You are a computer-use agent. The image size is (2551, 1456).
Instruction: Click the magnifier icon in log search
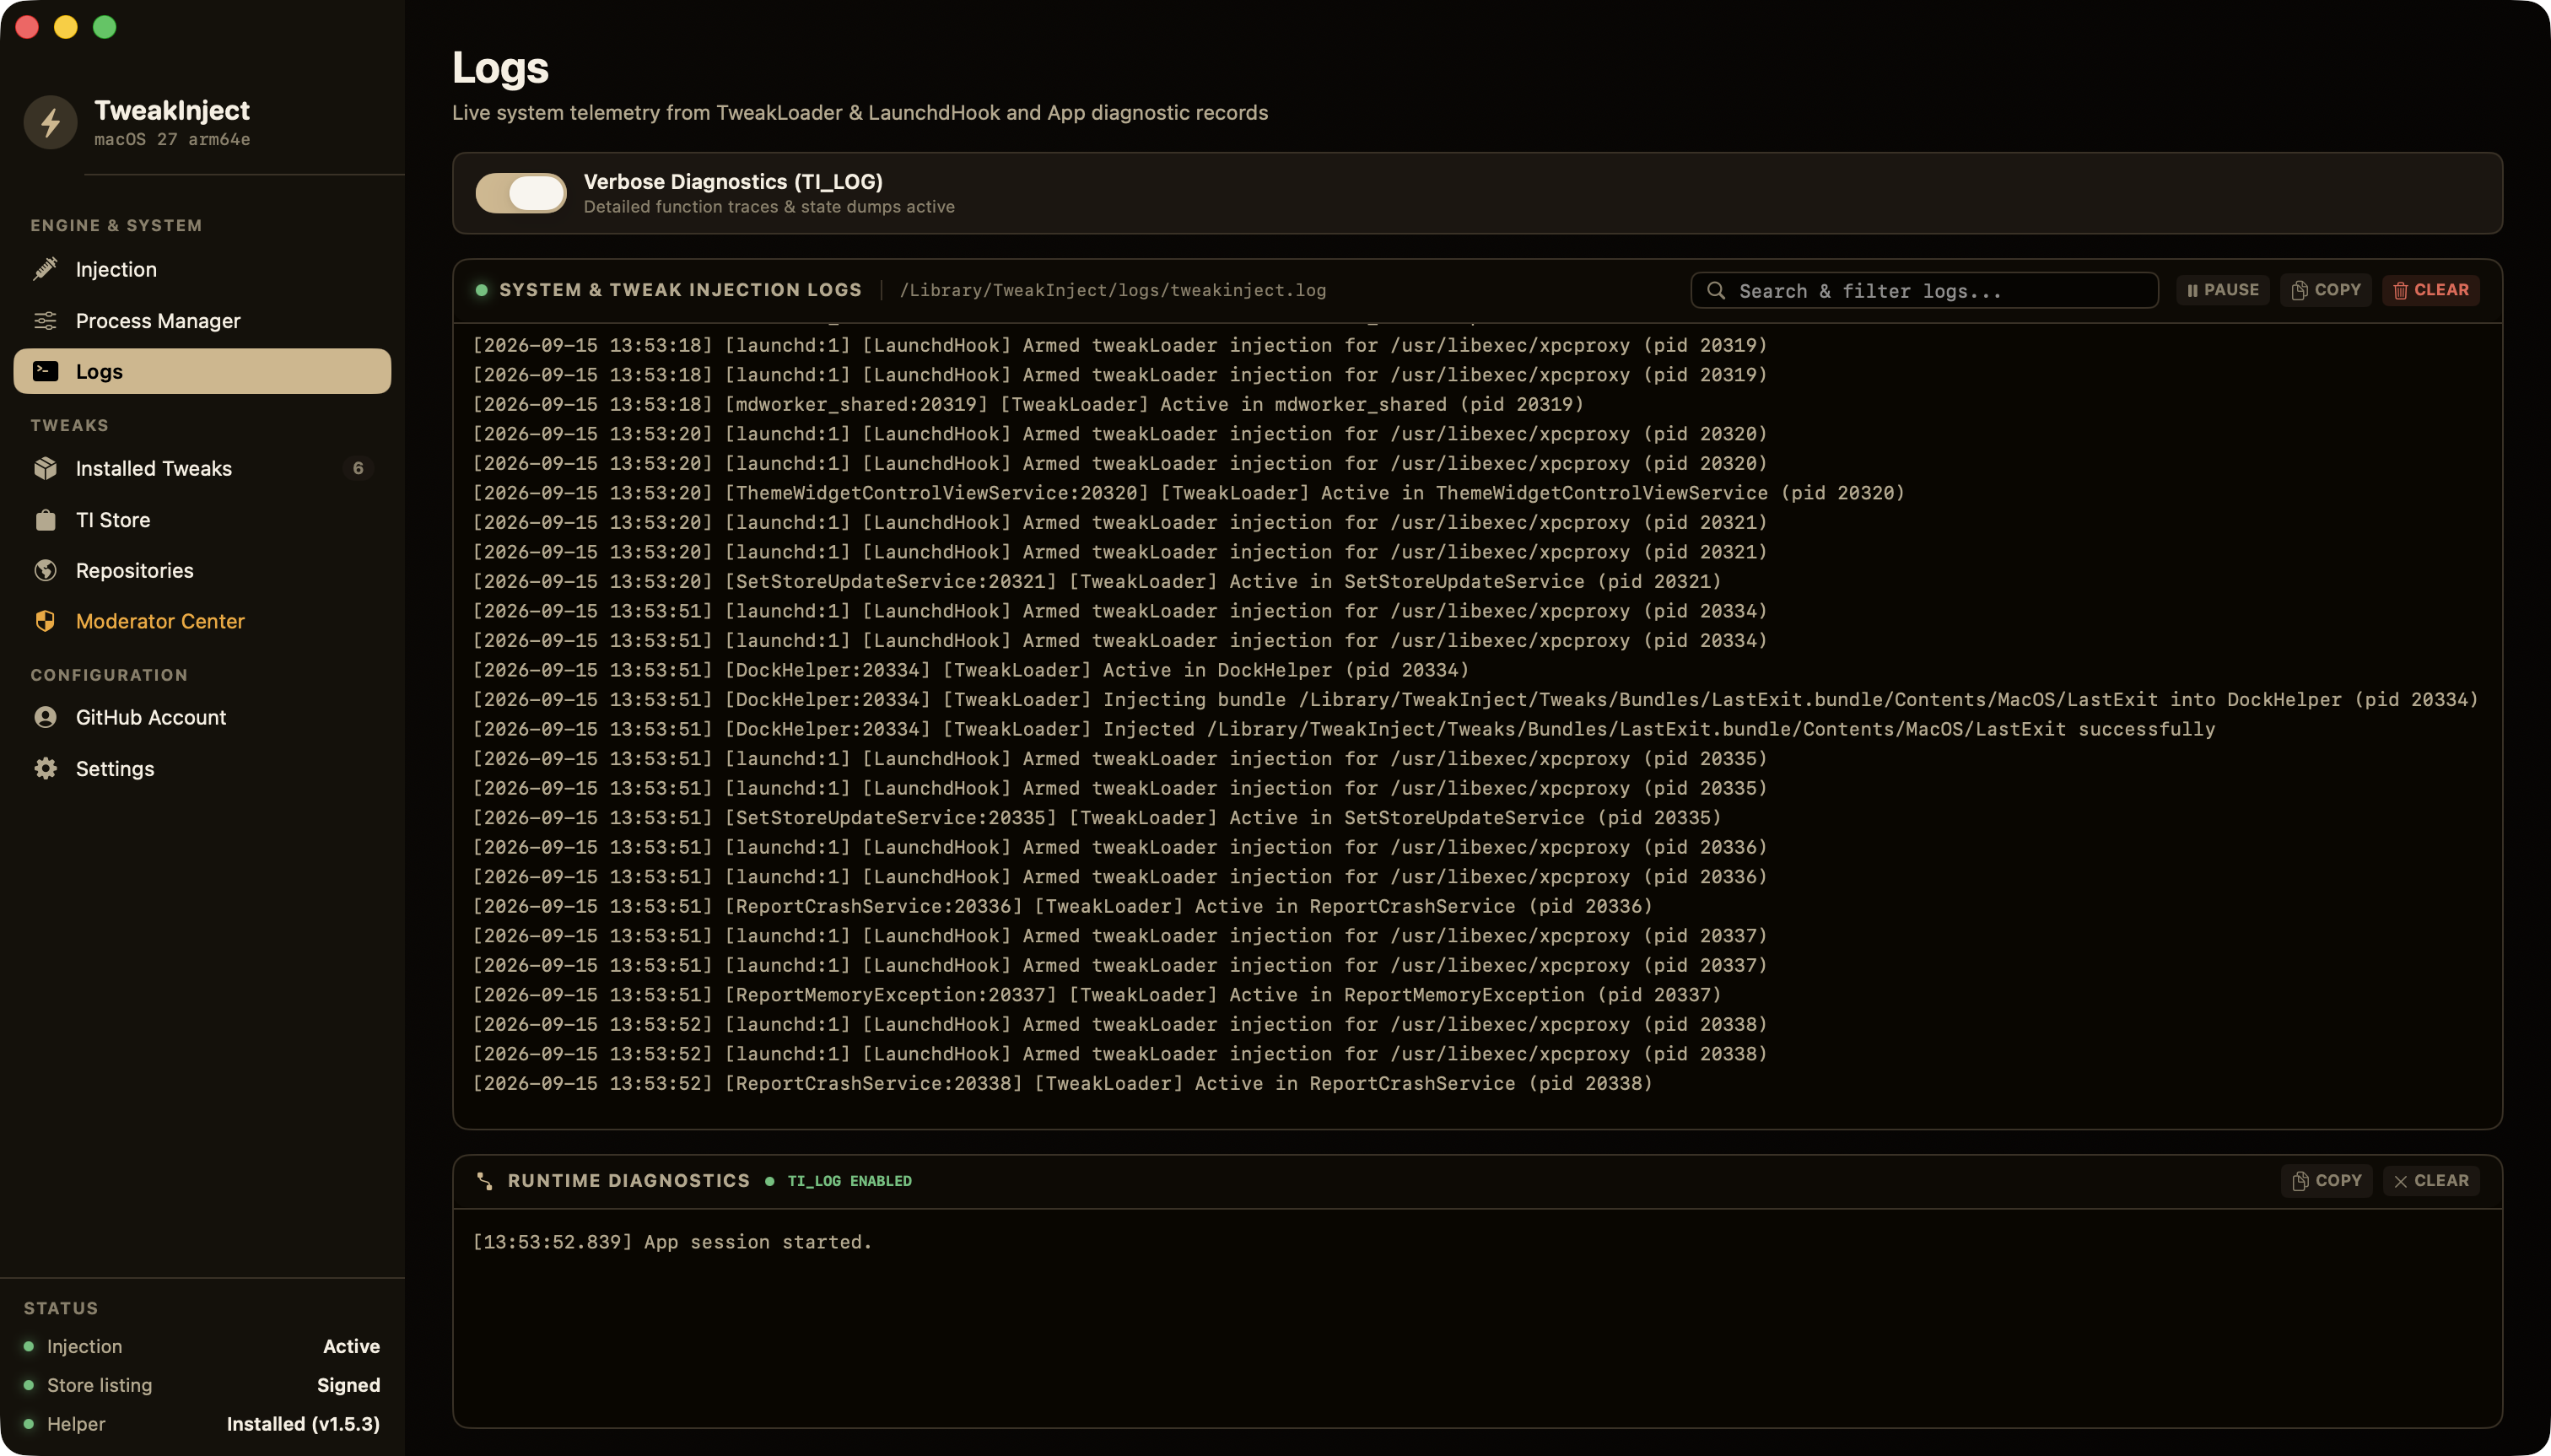point(1716,290)
